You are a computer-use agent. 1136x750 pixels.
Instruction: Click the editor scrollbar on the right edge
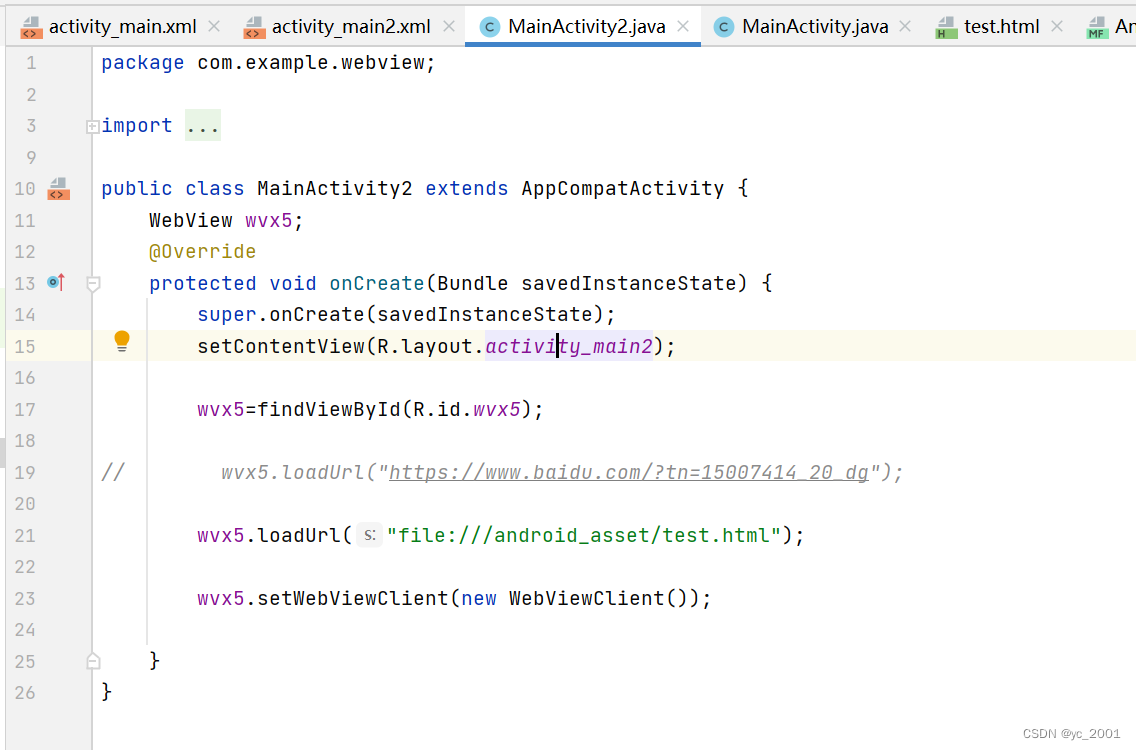click(x=1129, y=400)
